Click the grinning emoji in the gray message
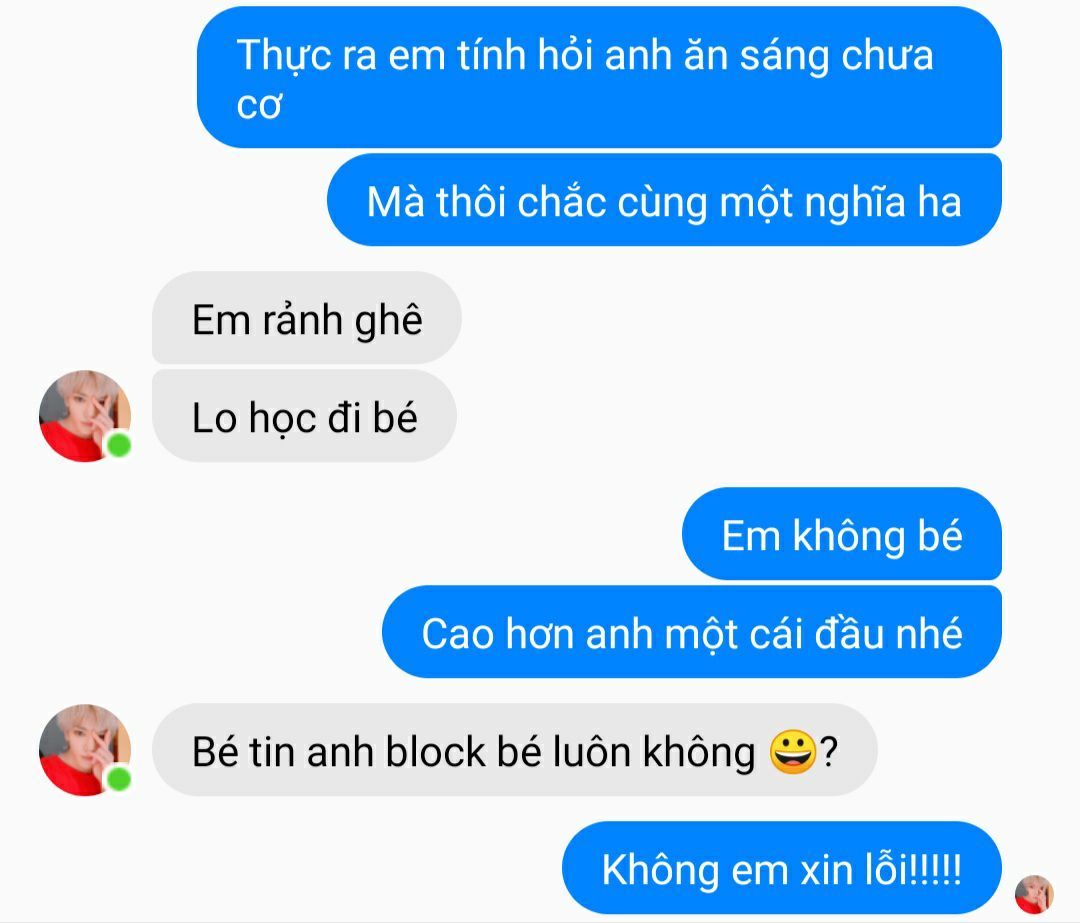 793,751
